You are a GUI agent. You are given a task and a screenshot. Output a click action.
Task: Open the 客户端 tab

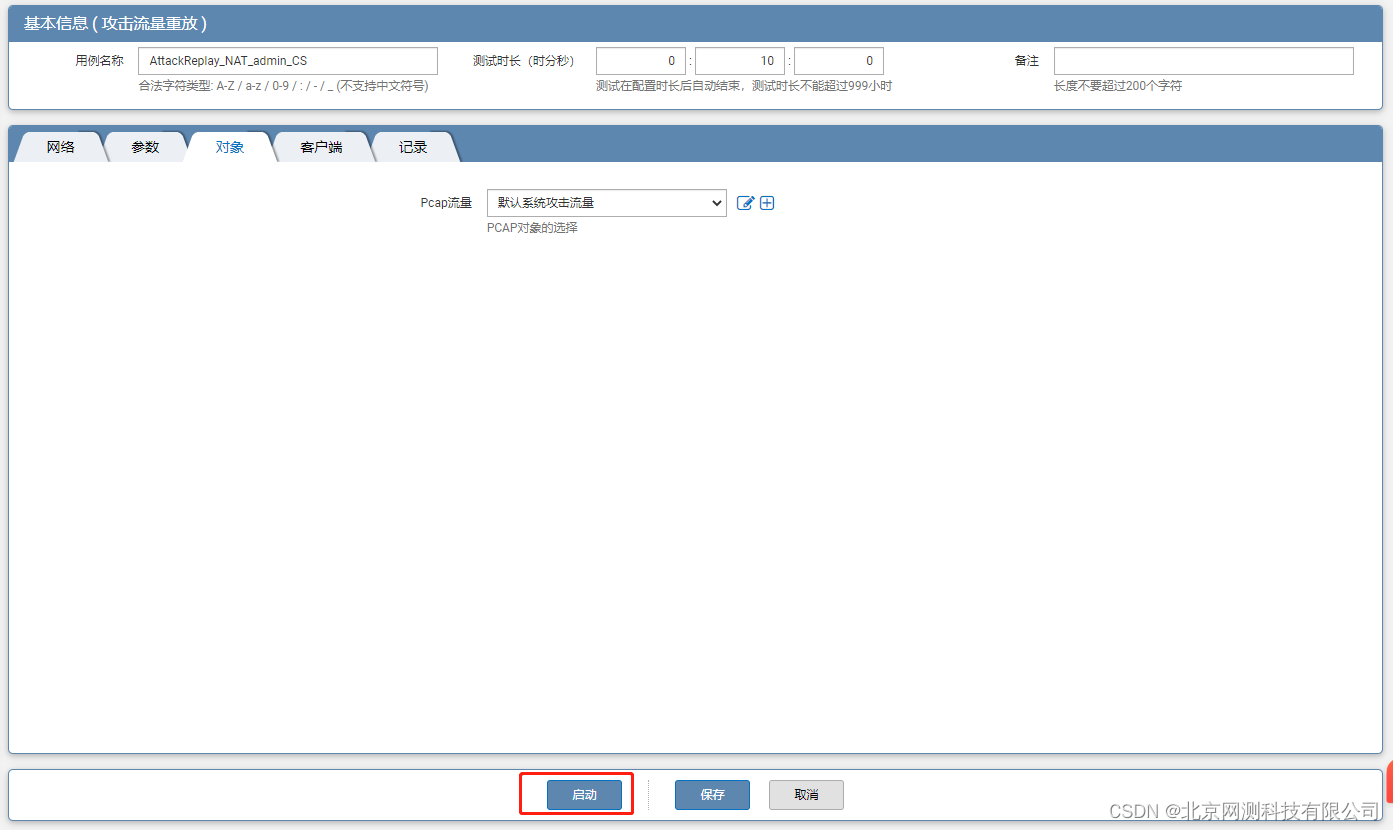tap(321, 147)
